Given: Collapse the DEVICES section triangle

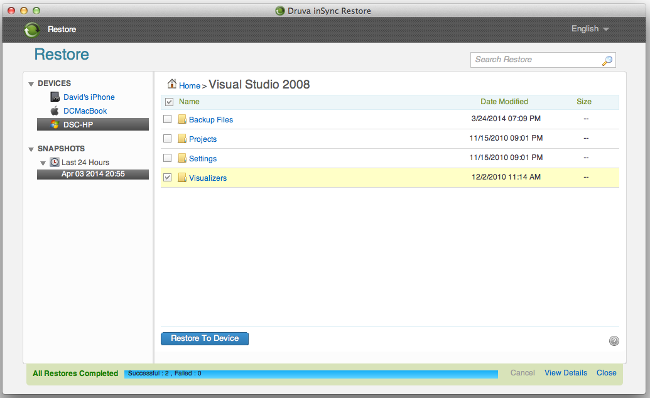Looking at the screenshot, I should pyautogui.click(x=31, y=84).
